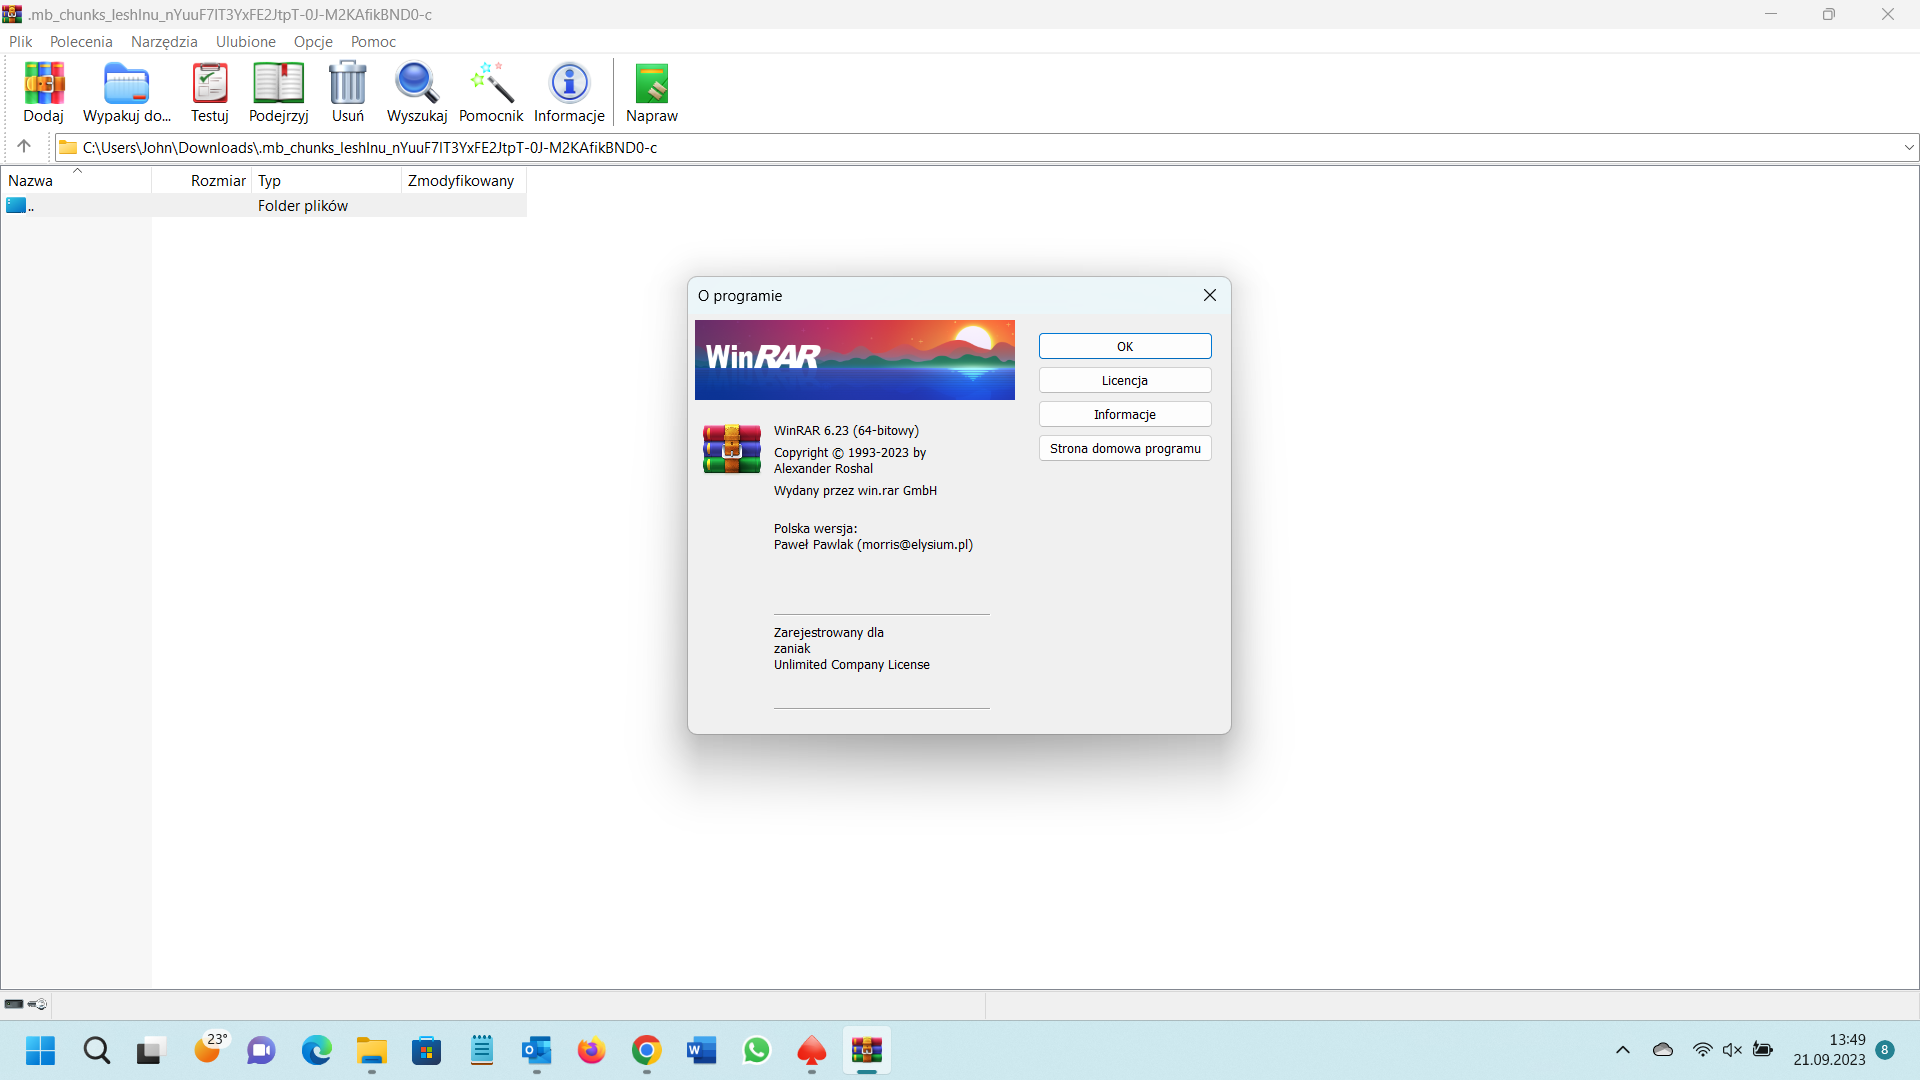This screenshot has height=1080, width=1920.
Task: Open taskbar Search
Action: pos(97,1051)
